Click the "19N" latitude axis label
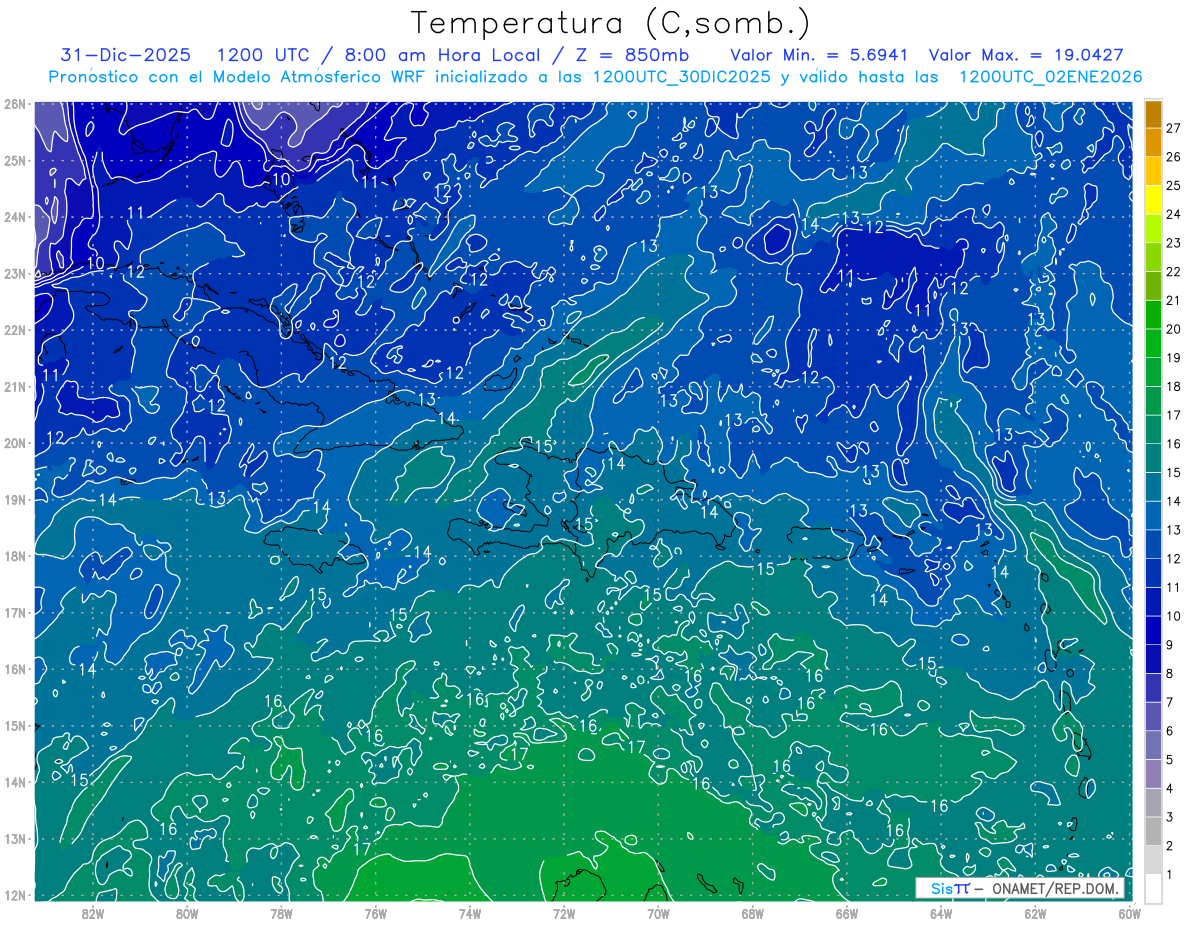The image size is (1200, 927). pyautogui.click(x=15, y=499)
